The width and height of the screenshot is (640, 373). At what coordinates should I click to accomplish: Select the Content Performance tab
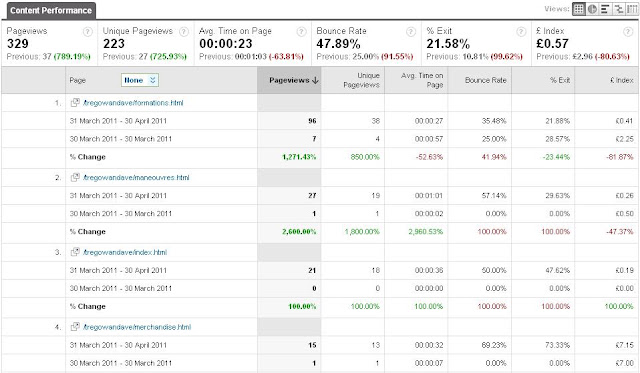click(51, 11)
